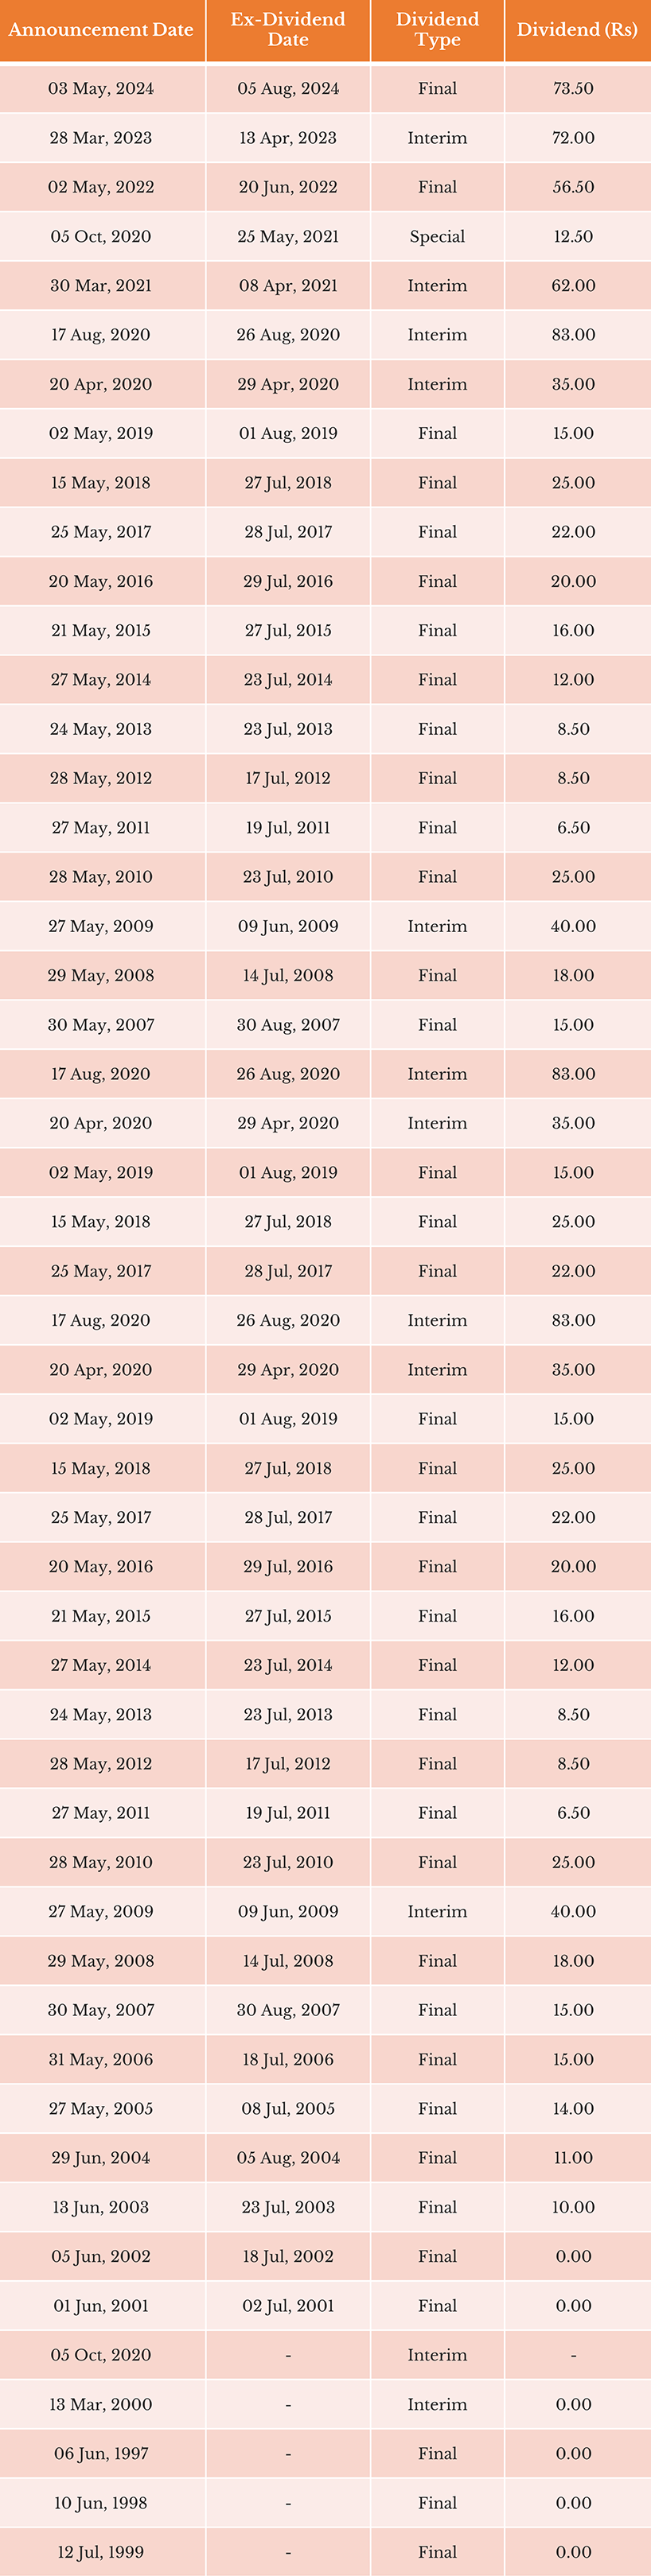Select the 62.00 dividend amount cell
The height and width of the screenshot is (2576, 651).
(573, 286)
